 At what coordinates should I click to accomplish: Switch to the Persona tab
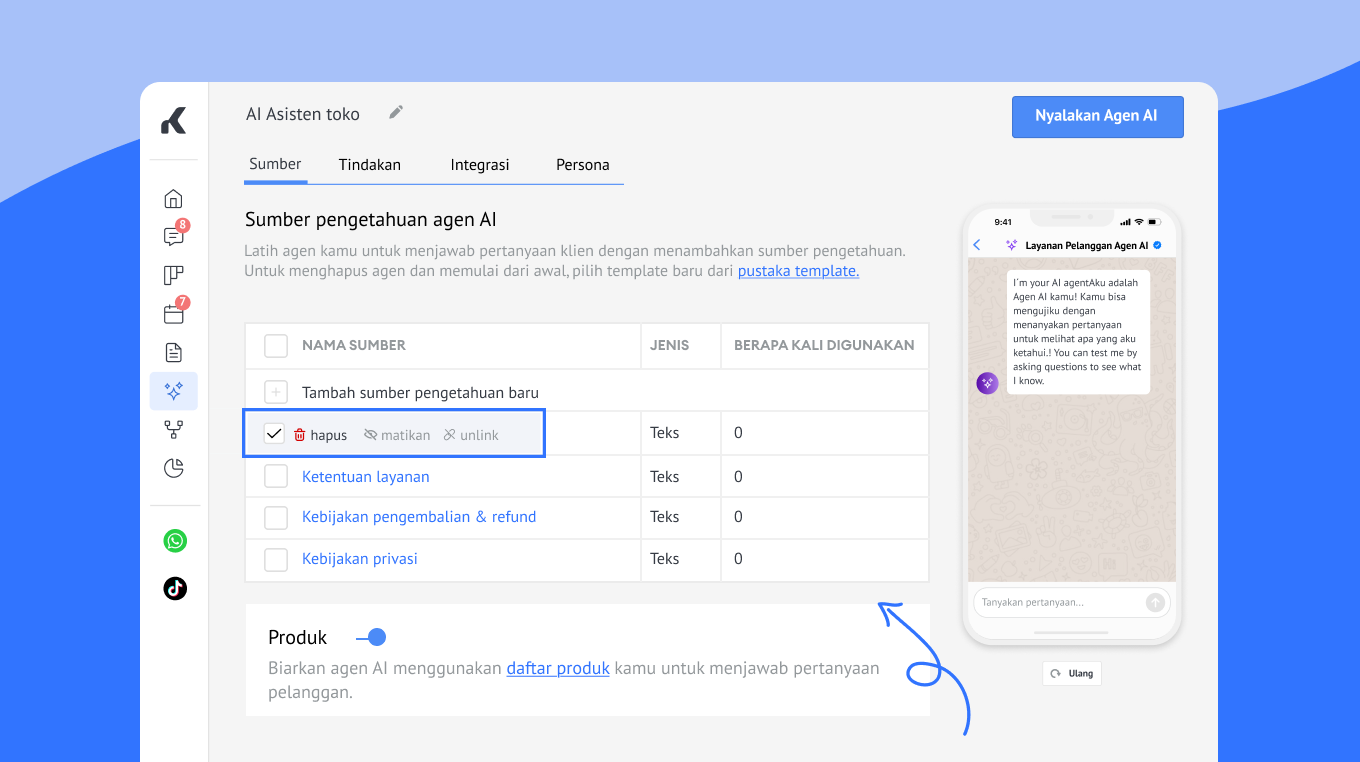[x=583, y=165]
